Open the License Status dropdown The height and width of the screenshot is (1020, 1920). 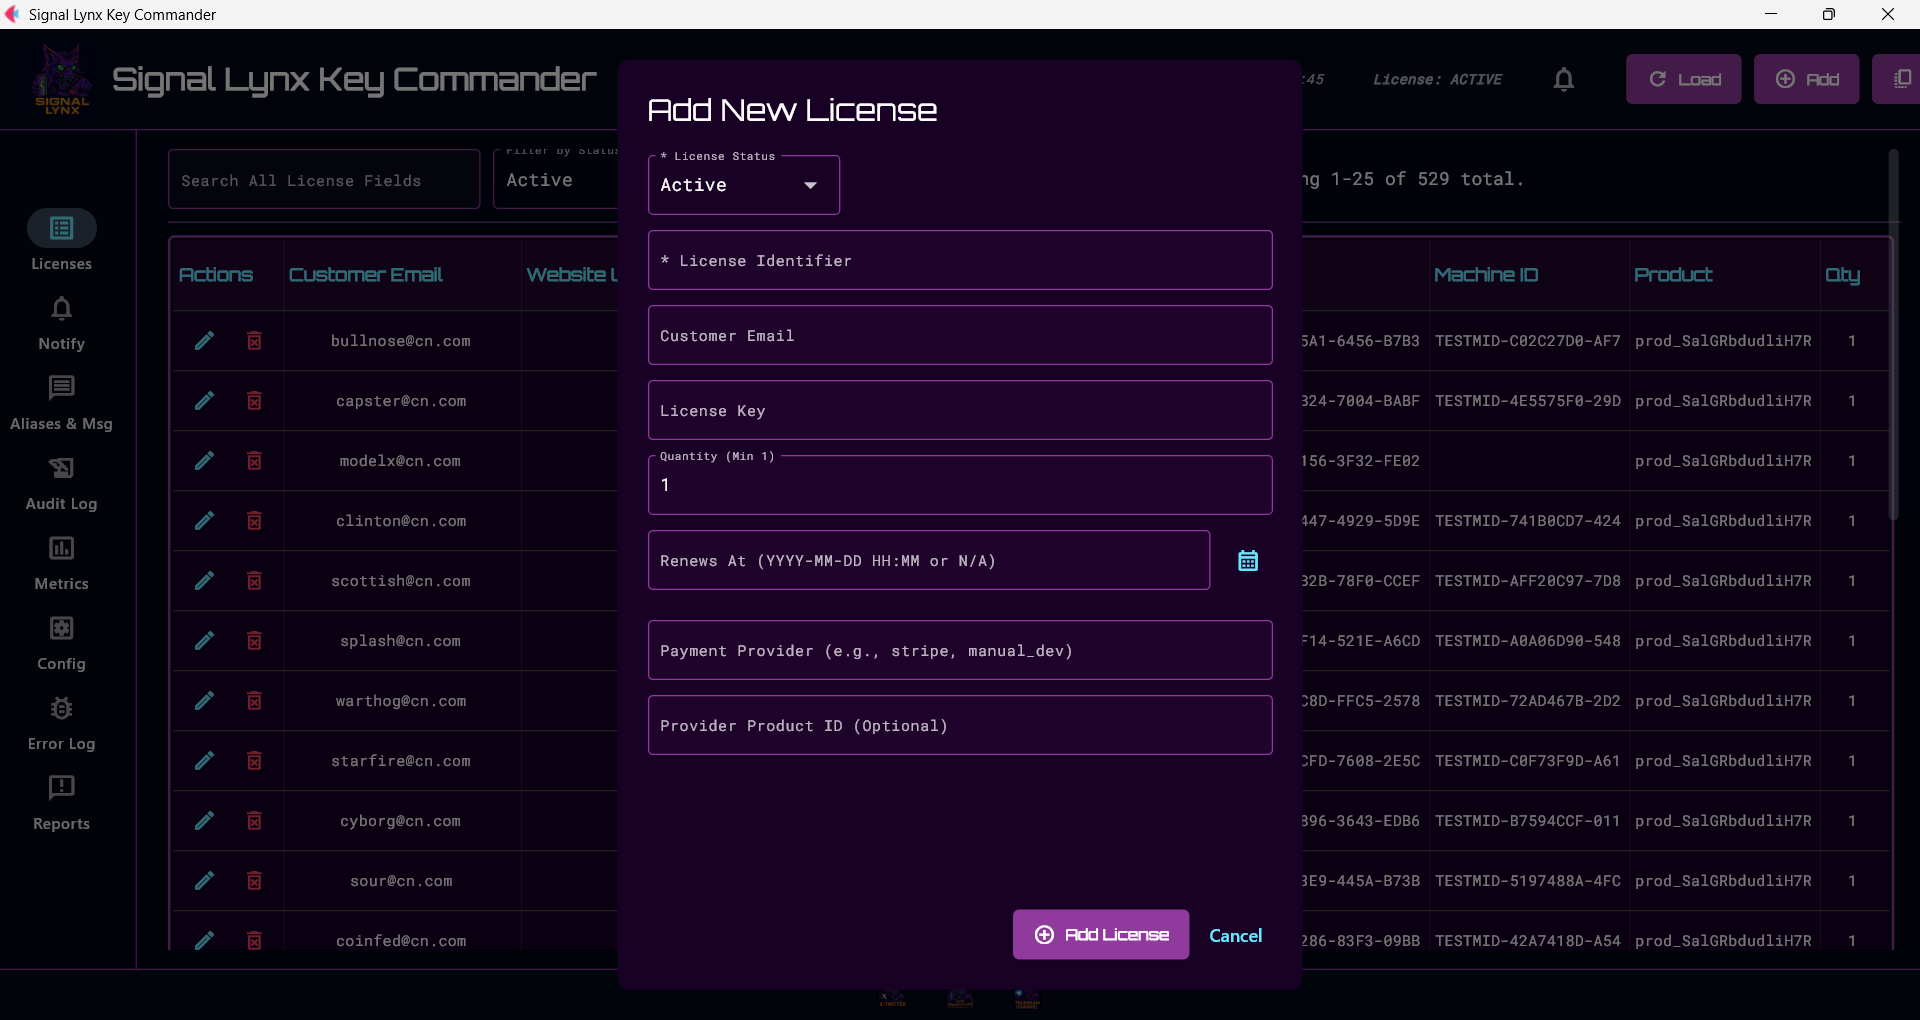(x=742, y=185)
